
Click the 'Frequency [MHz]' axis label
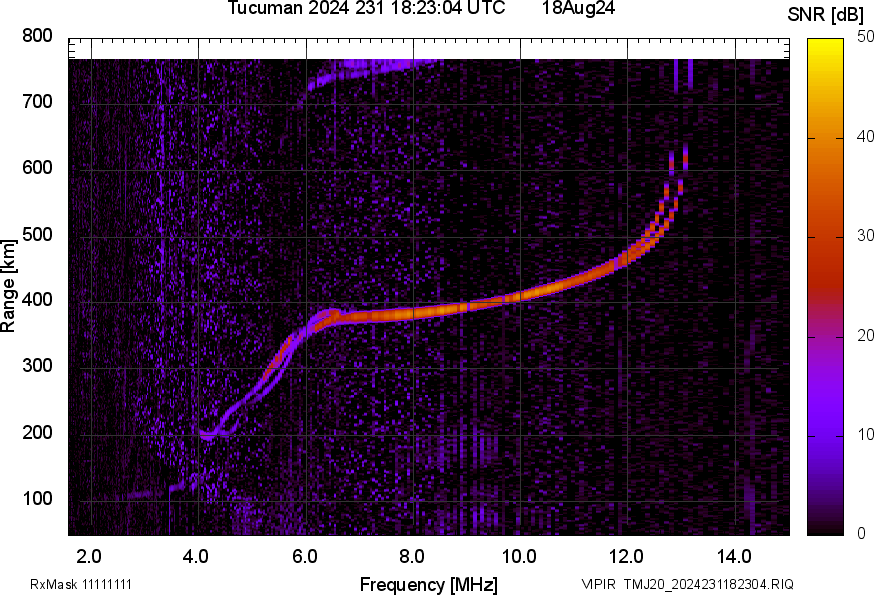pos(429,584)
